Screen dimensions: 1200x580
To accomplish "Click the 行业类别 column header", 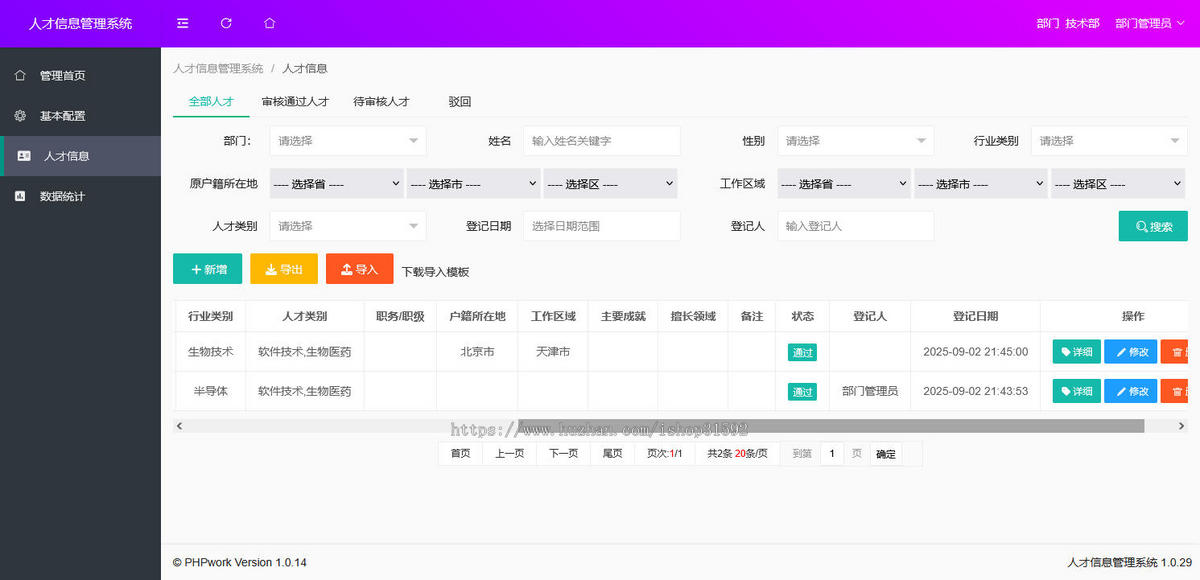I will [x=210, y=316].
